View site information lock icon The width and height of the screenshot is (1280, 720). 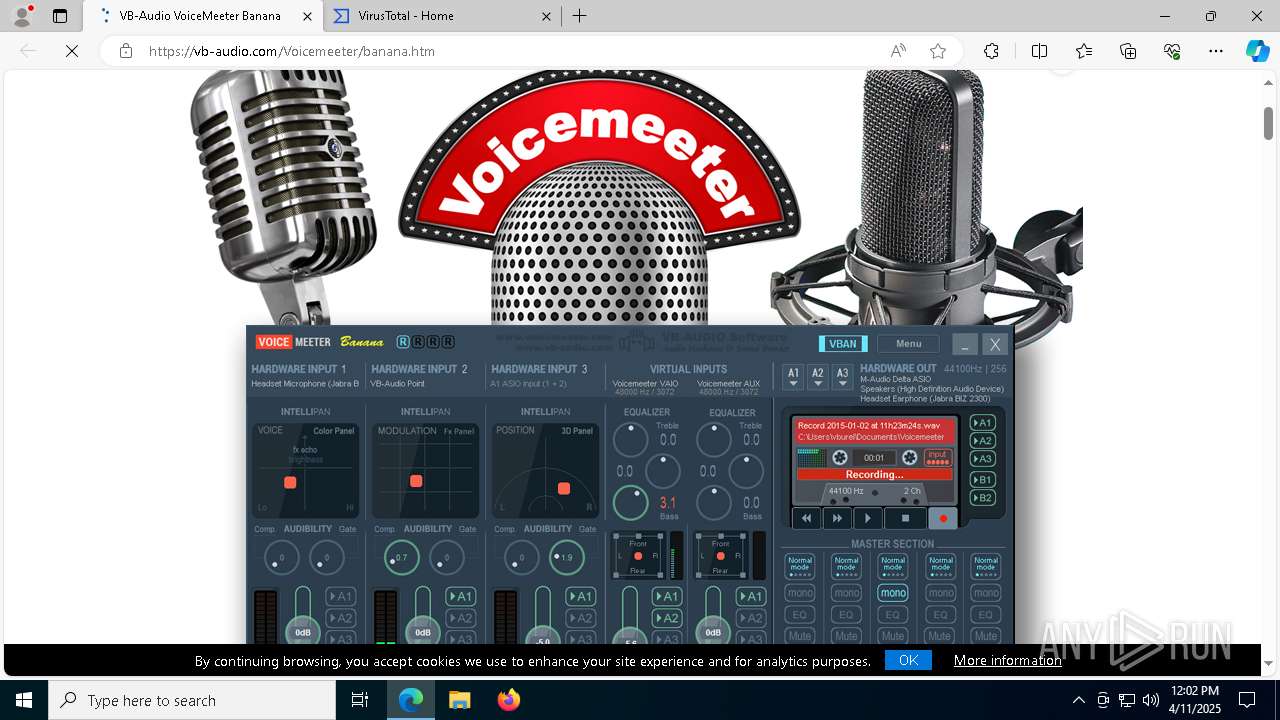[126, 51]
